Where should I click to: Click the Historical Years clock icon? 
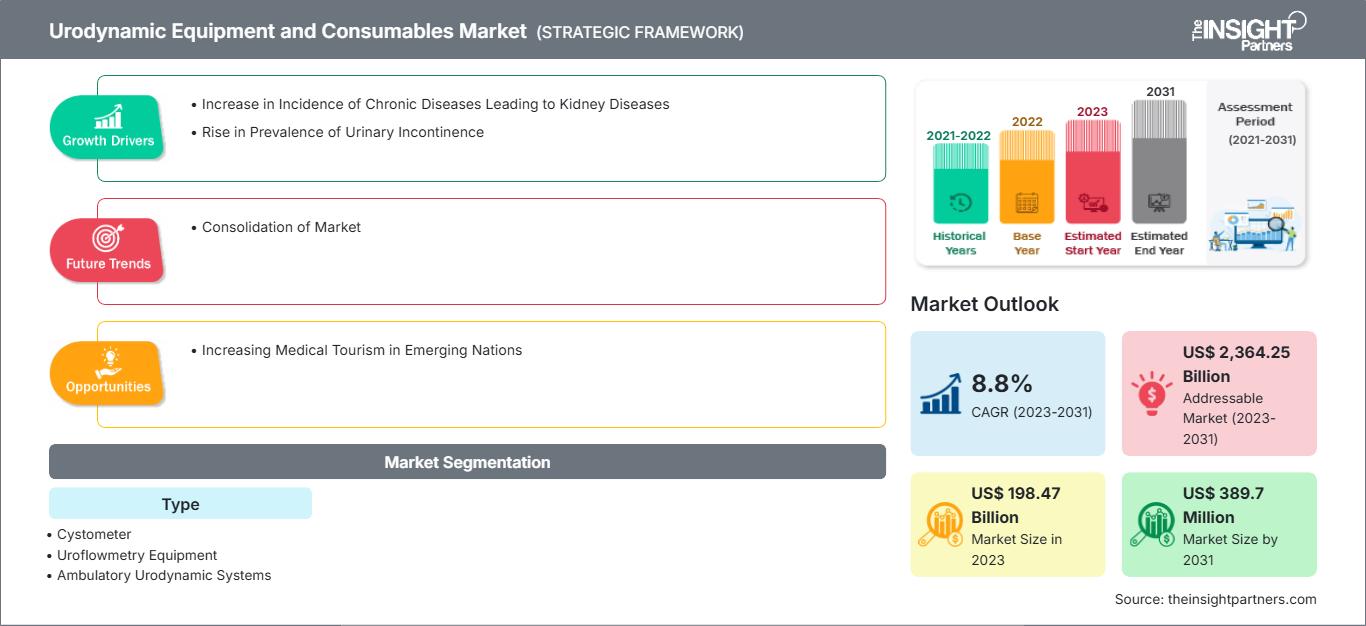coord(959,203)
